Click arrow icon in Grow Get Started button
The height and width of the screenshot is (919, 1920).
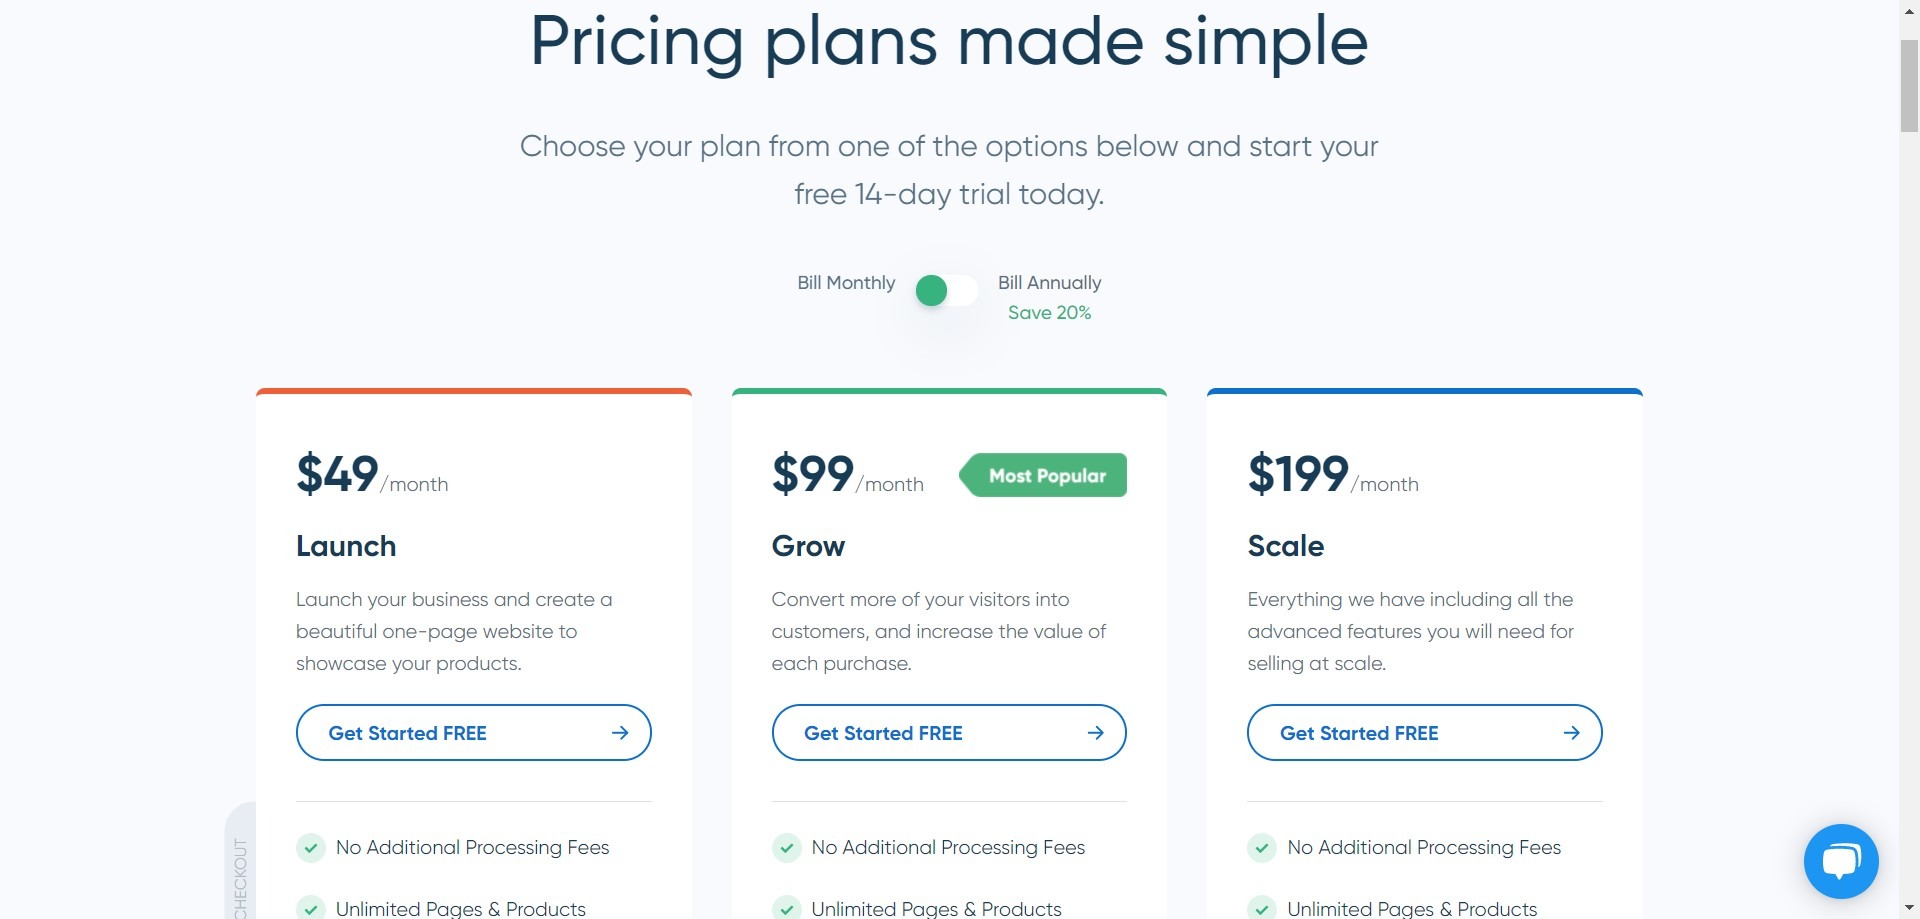[1096, 733]
